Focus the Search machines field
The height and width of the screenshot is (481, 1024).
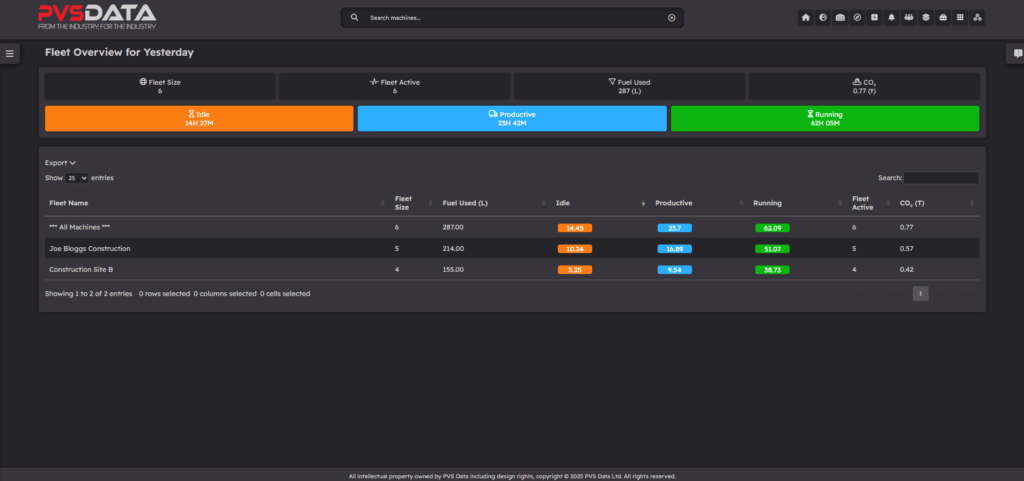point(512,18)
